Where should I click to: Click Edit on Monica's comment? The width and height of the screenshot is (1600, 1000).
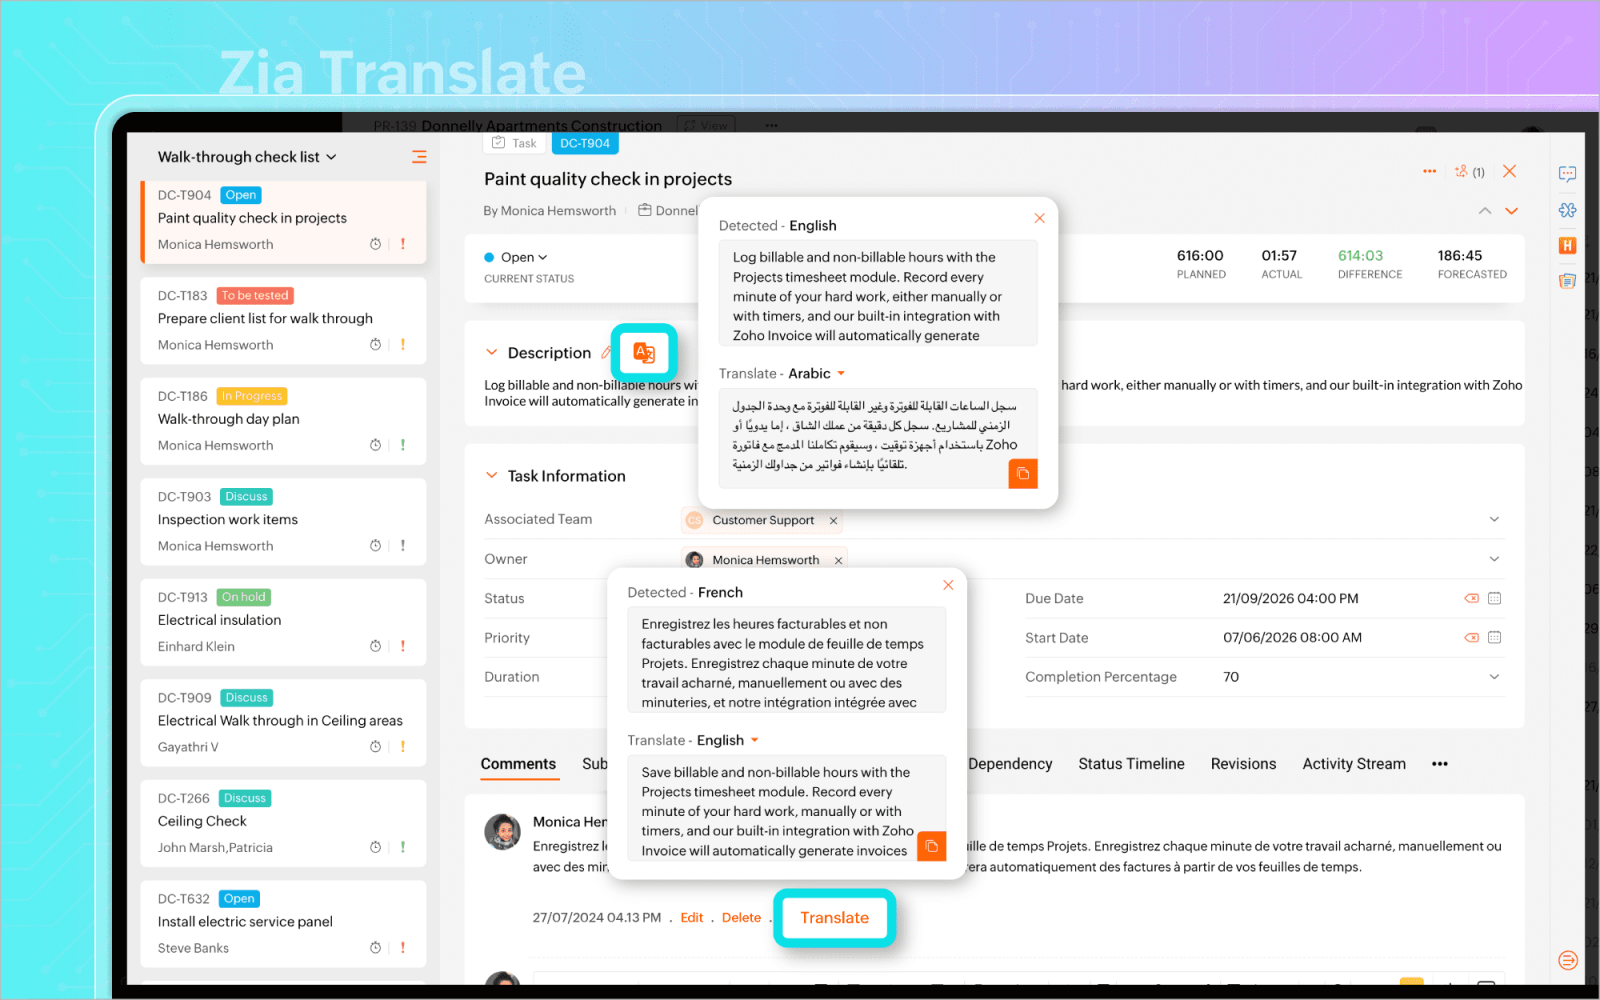pos(692,918)
